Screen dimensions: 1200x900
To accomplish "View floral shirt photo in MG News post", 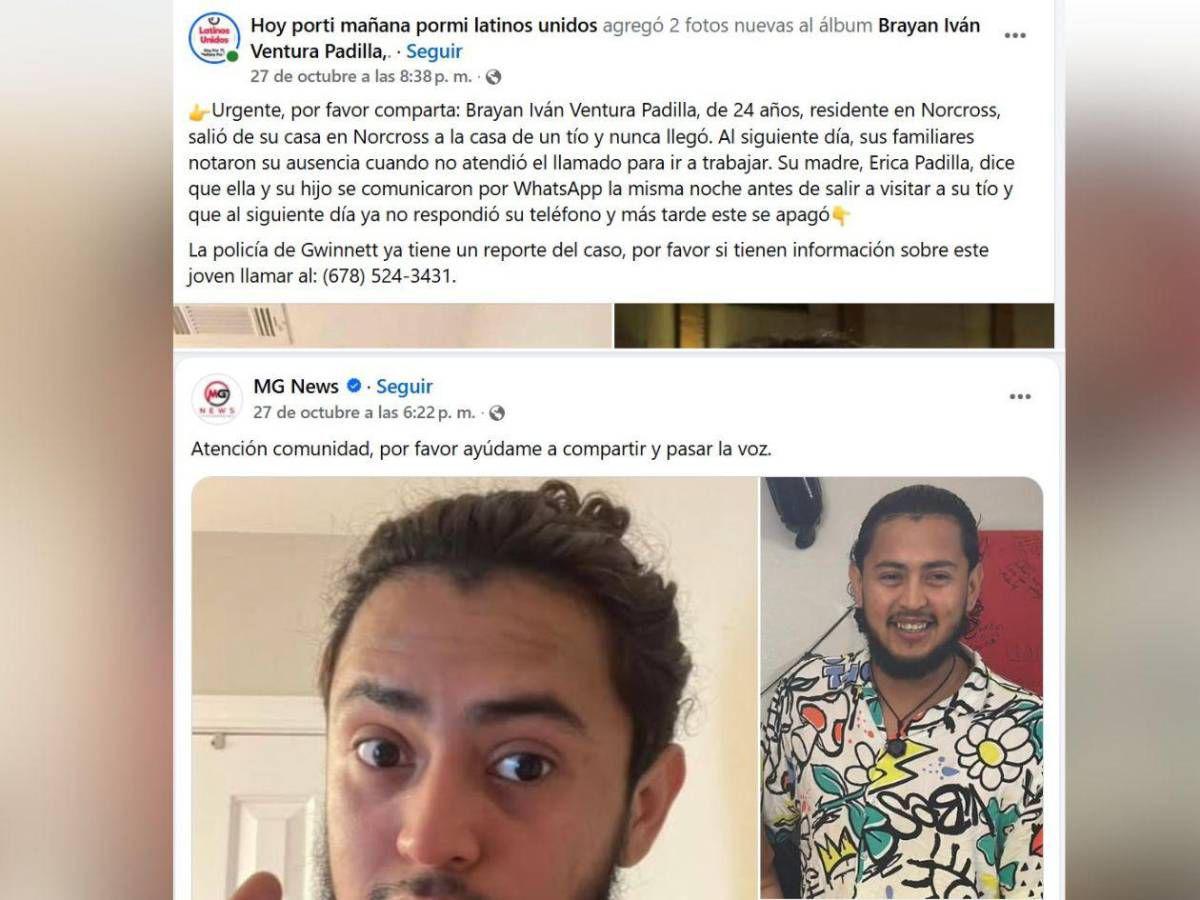I will (901, 688).
